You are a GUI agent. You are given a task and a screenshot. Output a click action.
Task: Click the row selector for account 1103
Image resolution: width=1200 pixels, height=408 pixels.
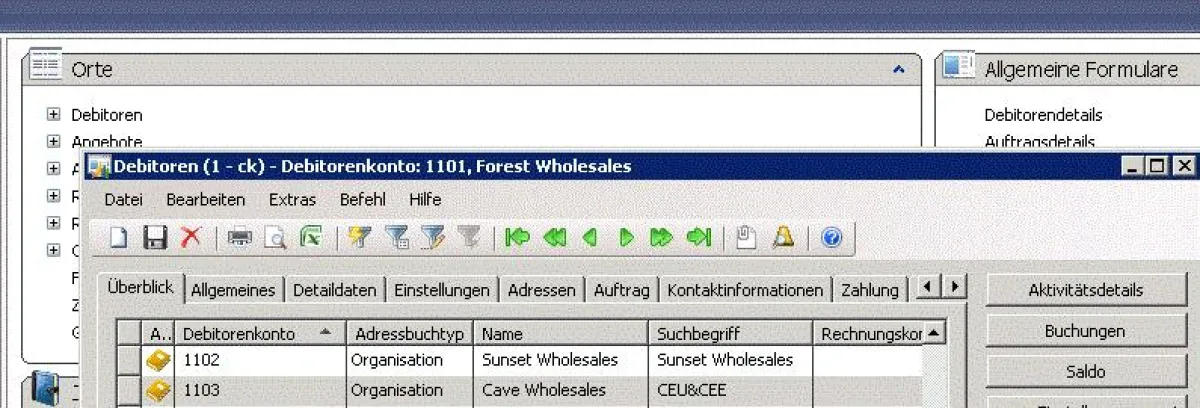[x=129, y=390]
